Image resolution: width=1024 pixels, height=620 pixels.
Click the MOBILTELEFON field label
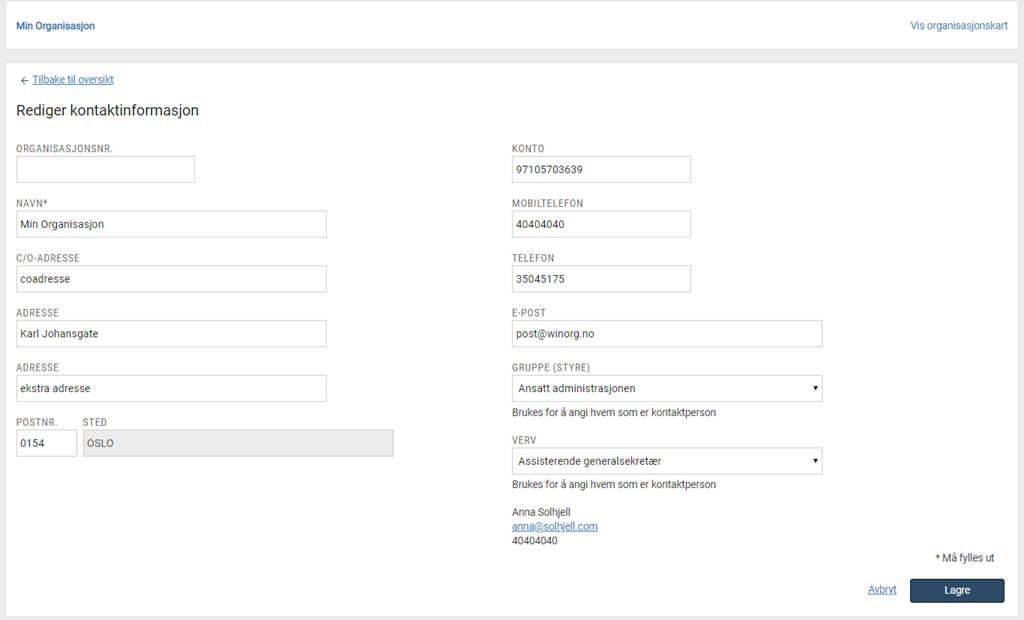coord(547,204)
